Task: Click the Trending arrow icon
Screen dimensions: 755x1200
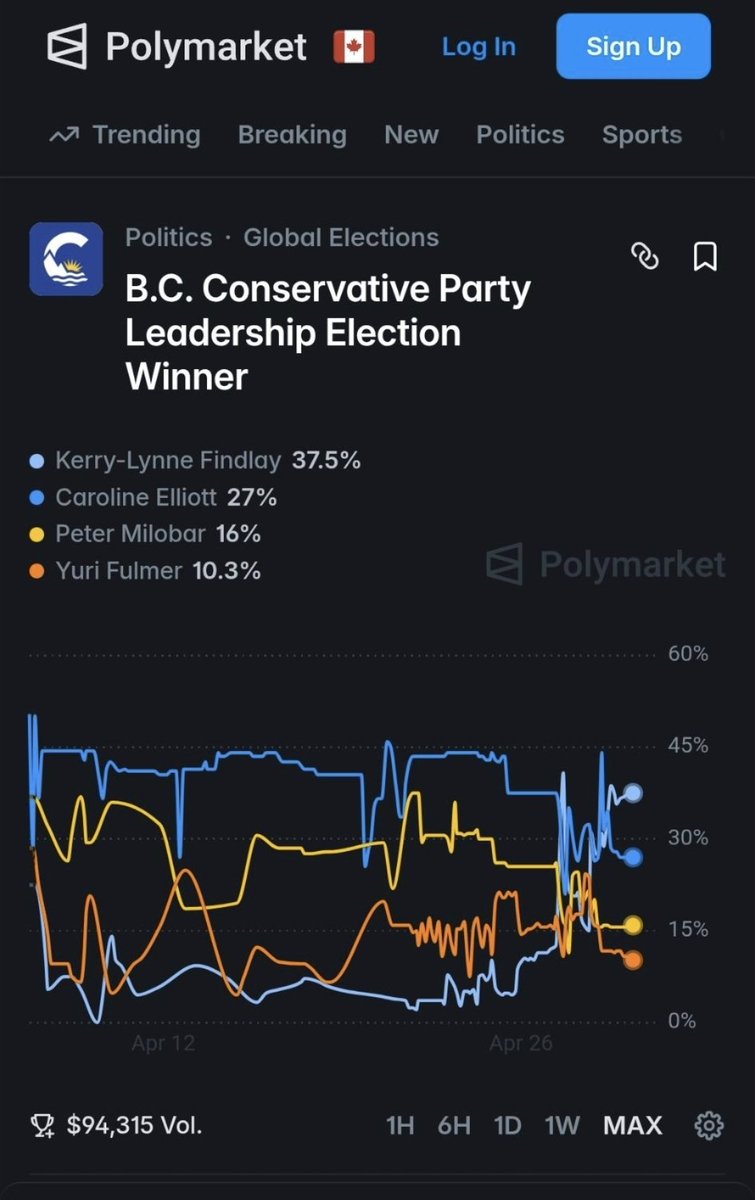Action: pyautogui.click(x=63, y=135)
